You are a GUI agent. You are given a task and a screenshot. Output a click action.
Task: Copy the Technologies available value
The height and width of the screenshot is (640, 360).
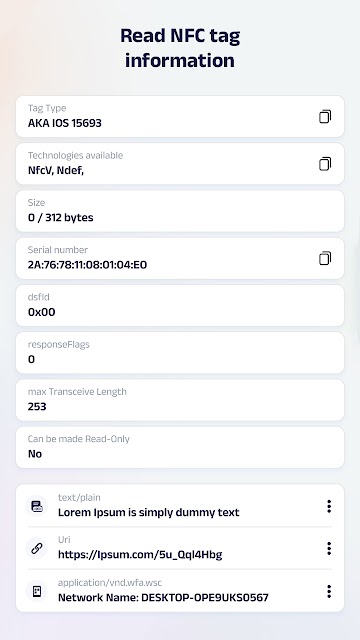point(325,164)
